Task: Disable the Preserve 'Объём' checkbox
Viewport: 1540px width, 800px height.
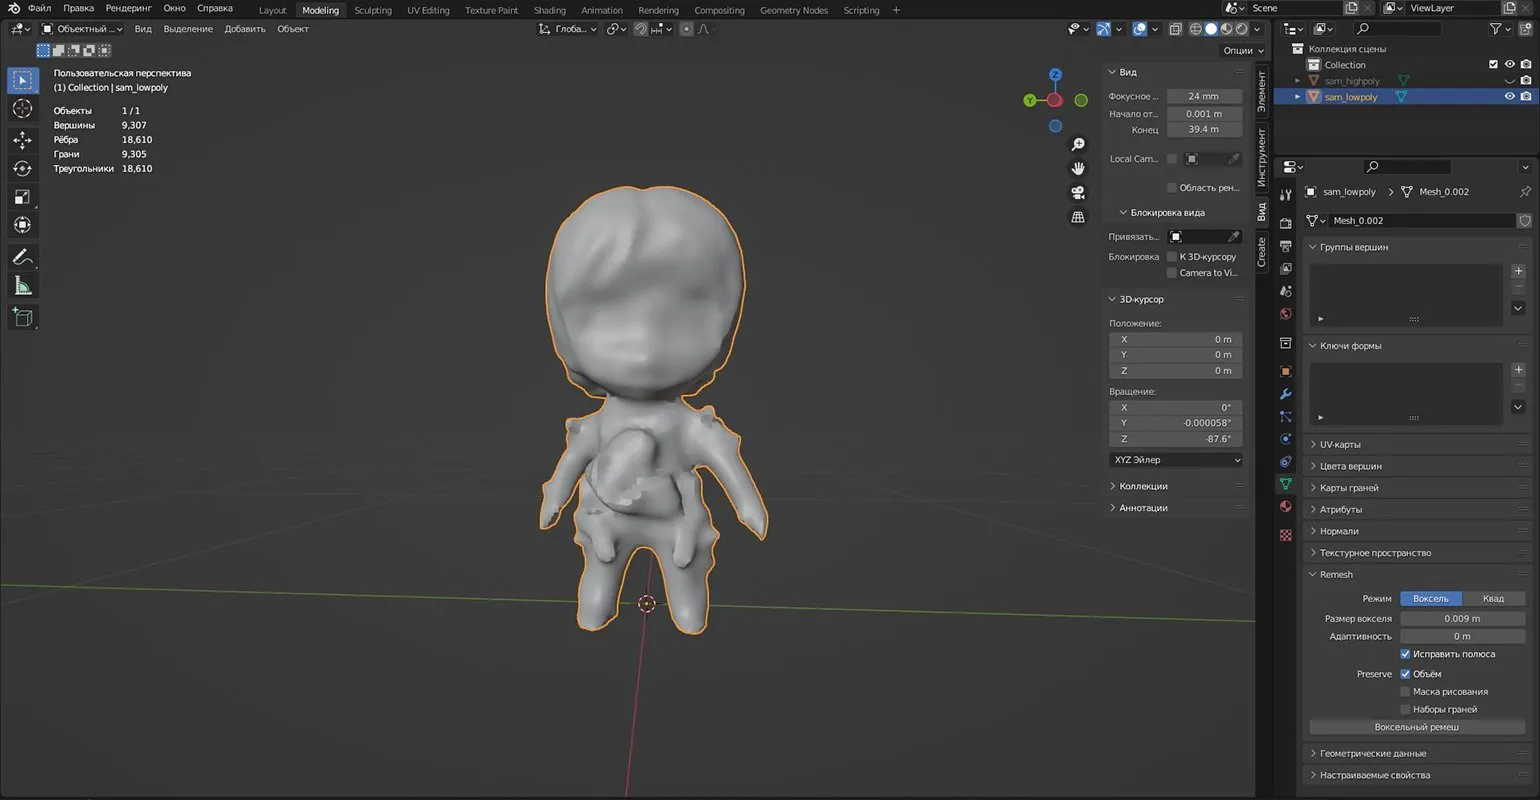Action: coord(1405,674)
